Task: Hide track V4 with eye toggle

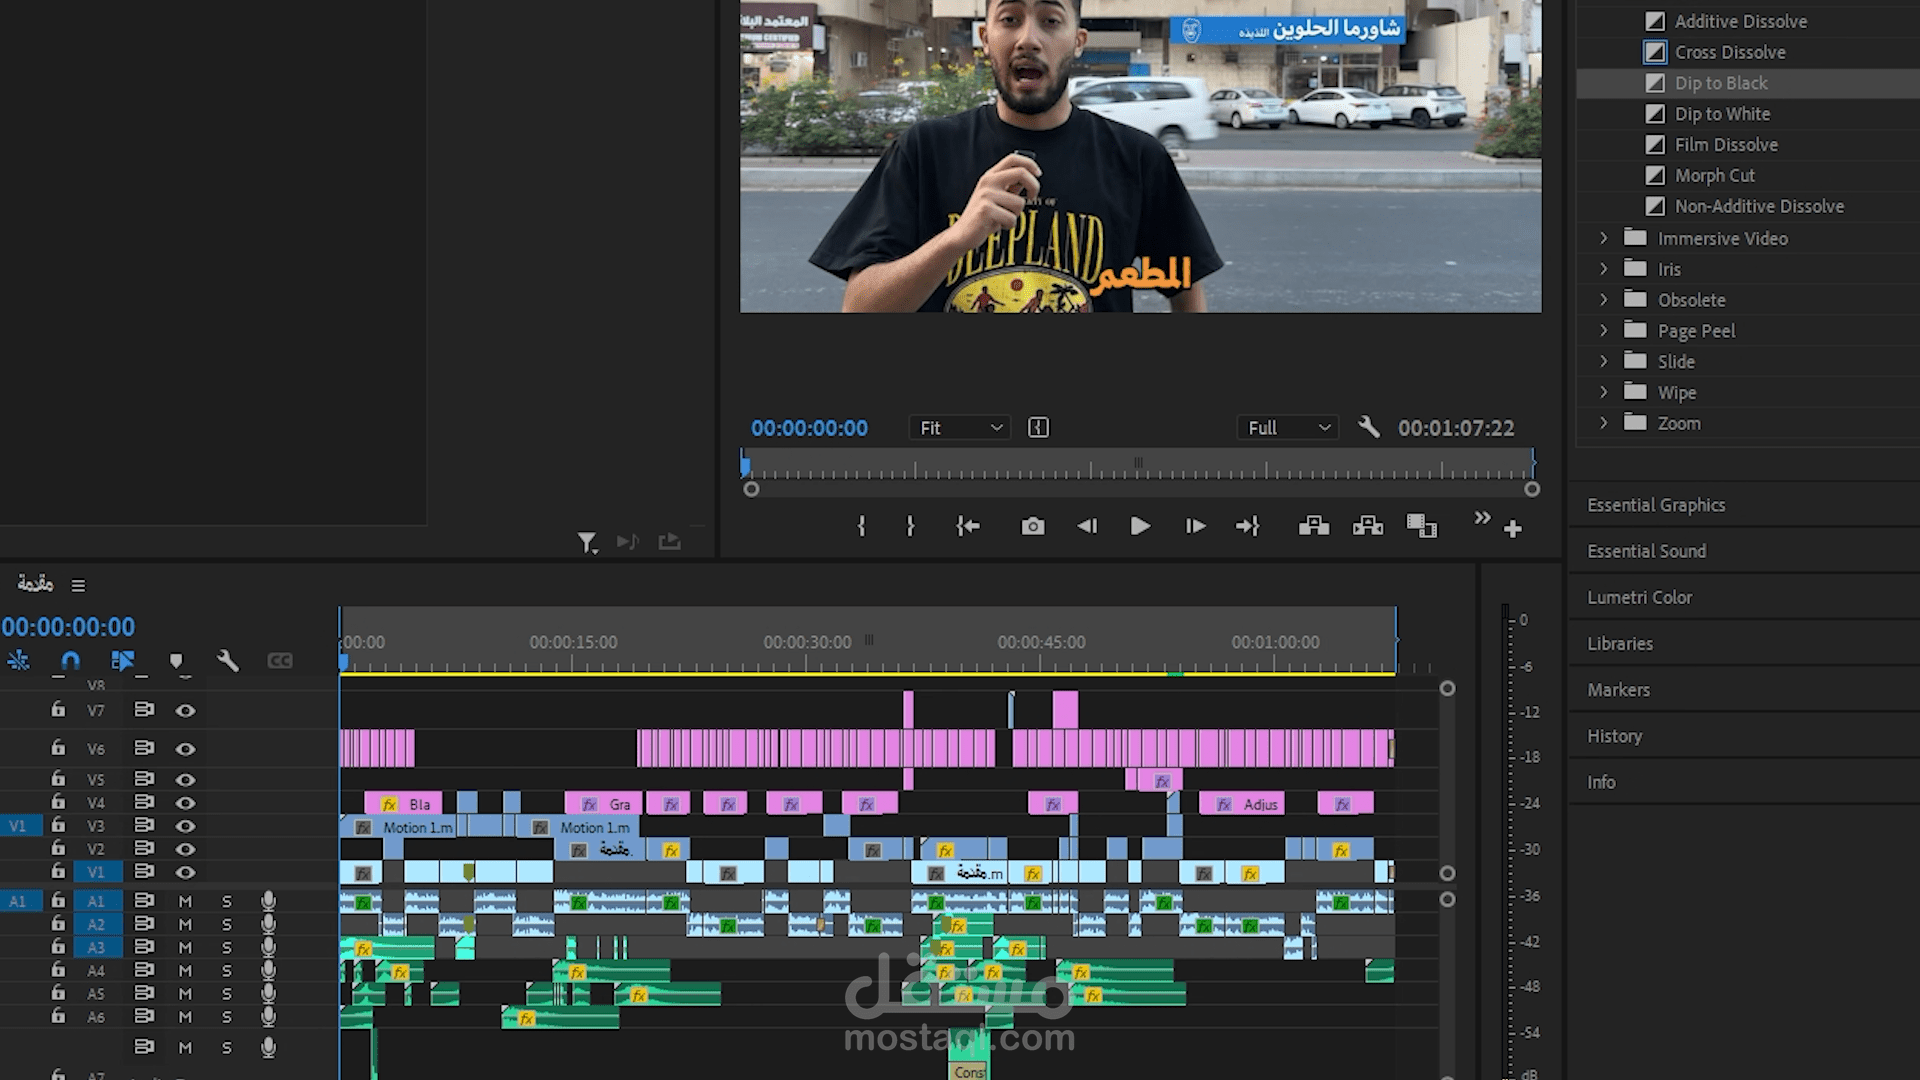Action: point(185,802)
